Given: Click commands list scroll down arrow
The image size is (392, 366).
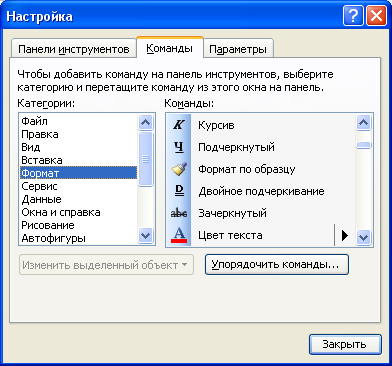Looking at the screenshot, I should [363, 237].
